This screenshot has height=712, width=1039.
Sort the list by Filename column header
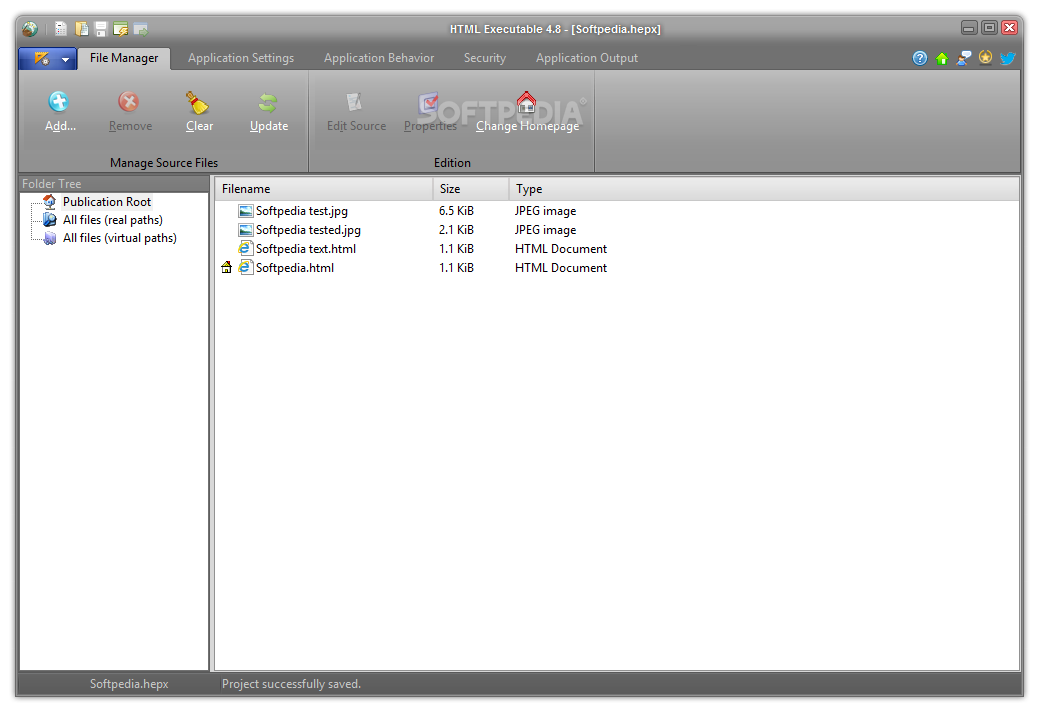[324, 189]
